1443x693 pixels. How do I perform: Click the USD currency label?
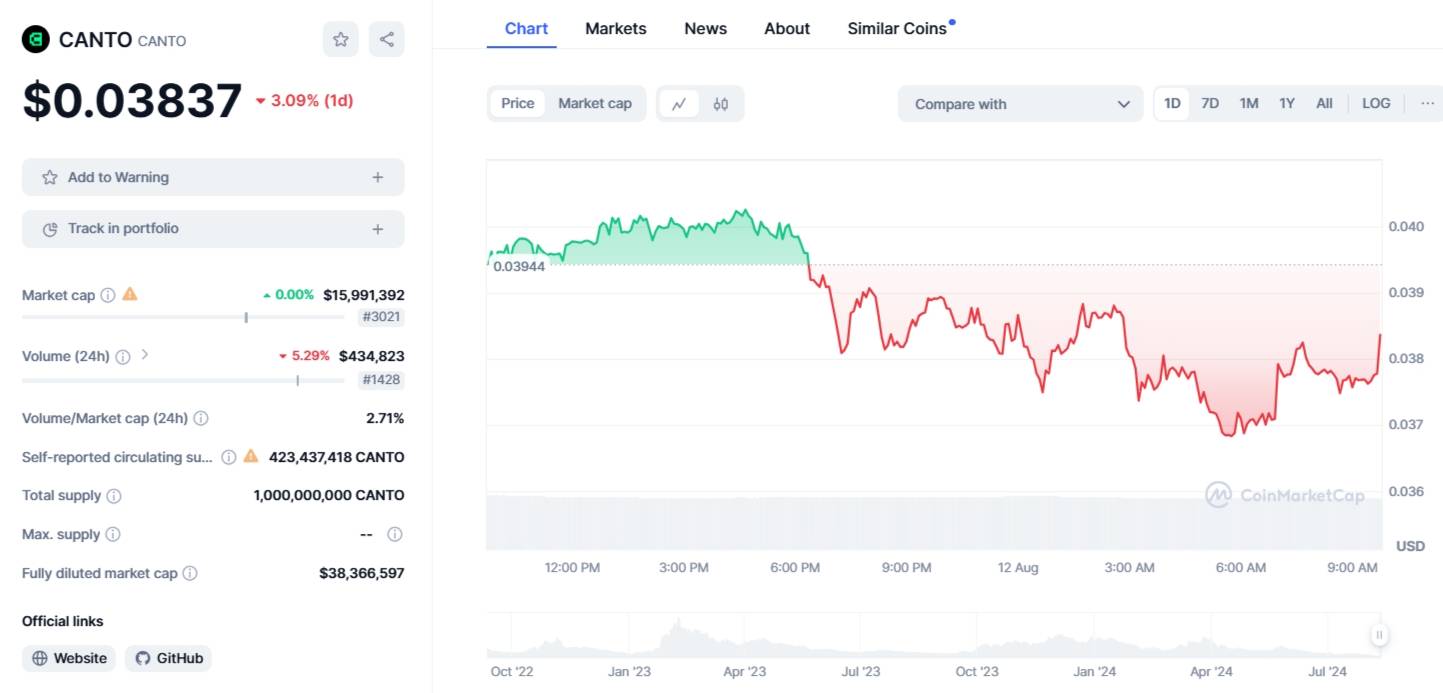click(1410, 546)
